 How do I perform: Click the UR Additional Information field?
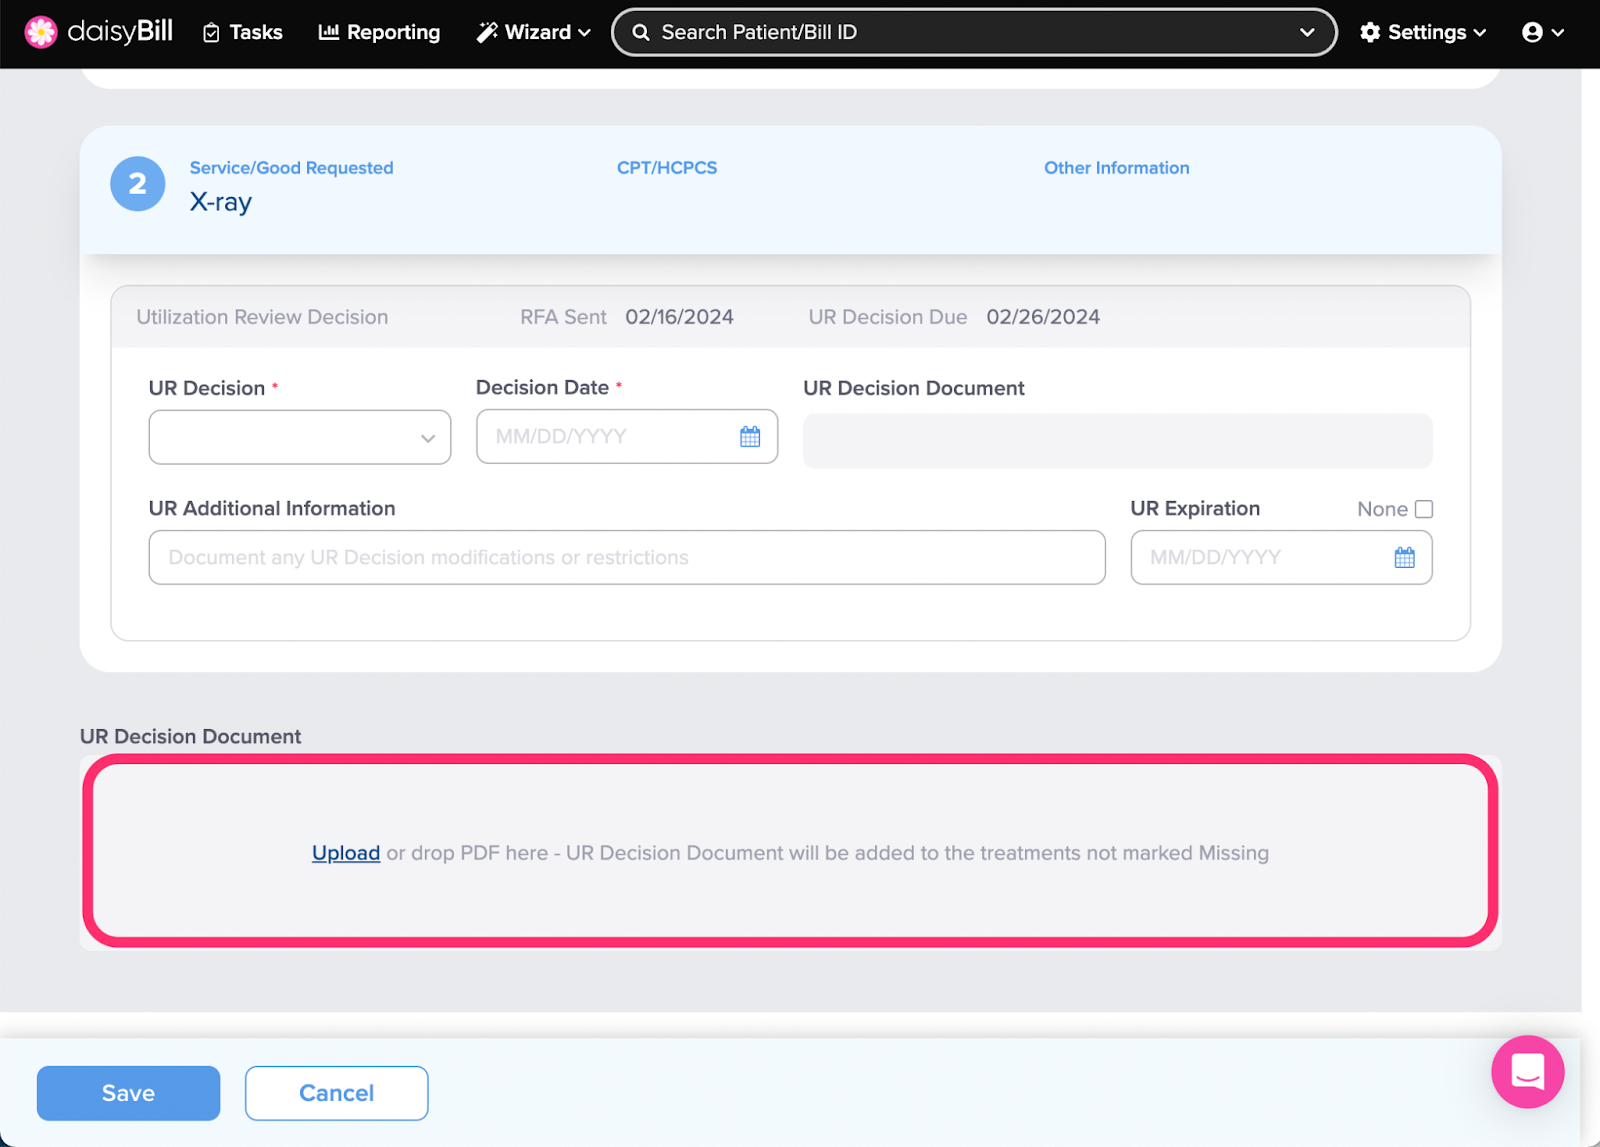point(627,557)
